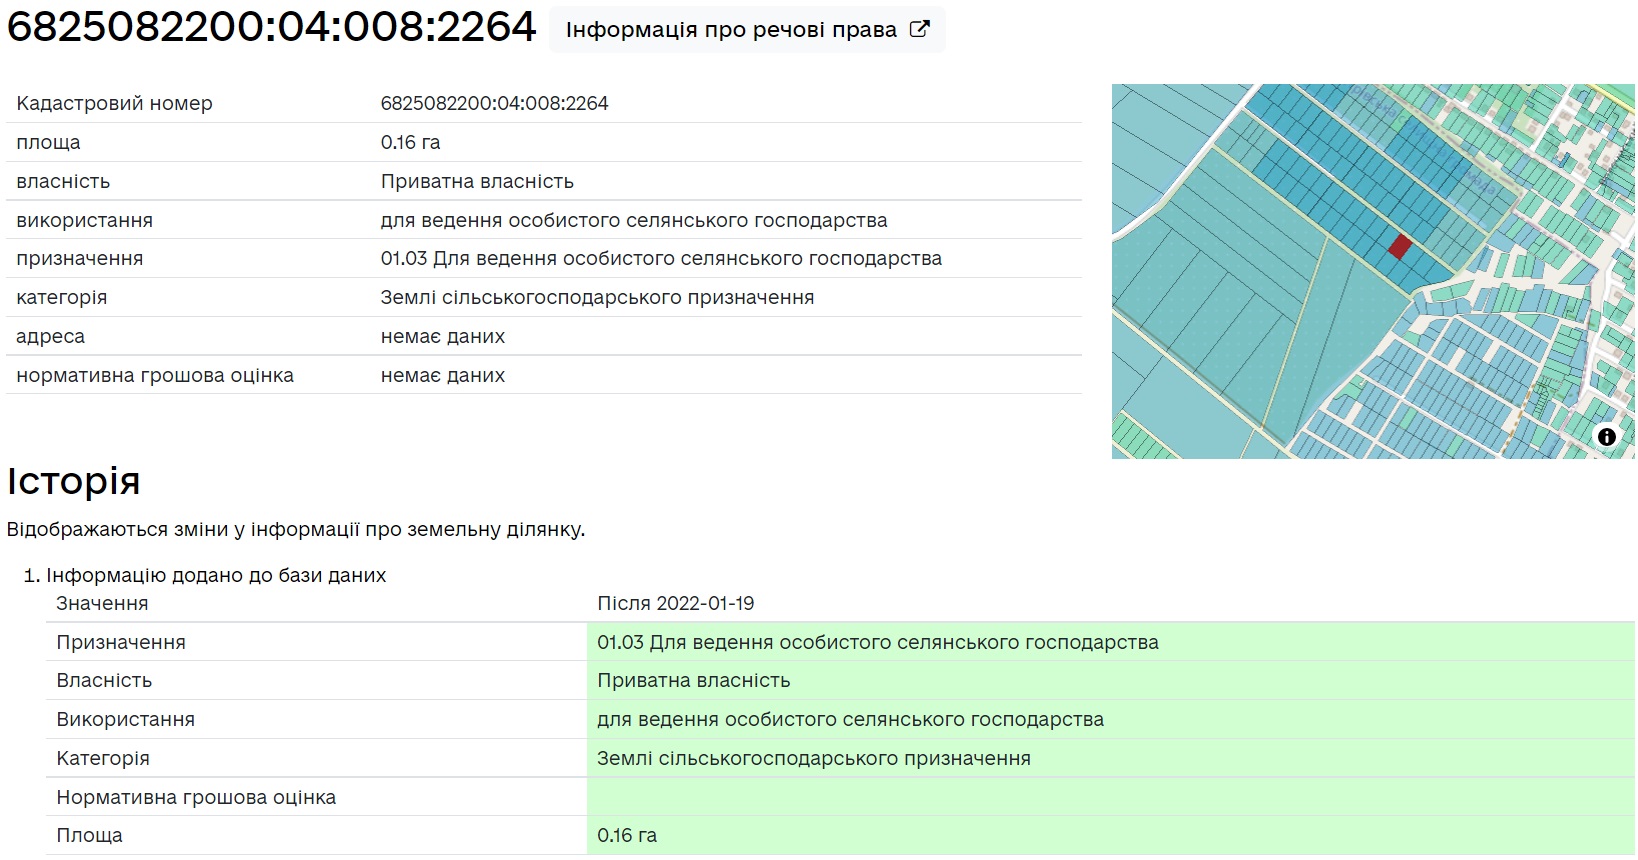The image size is (1638, 860).
Task: Click empty green Нормативна грошова оцінка cell
Action: 1110,797
